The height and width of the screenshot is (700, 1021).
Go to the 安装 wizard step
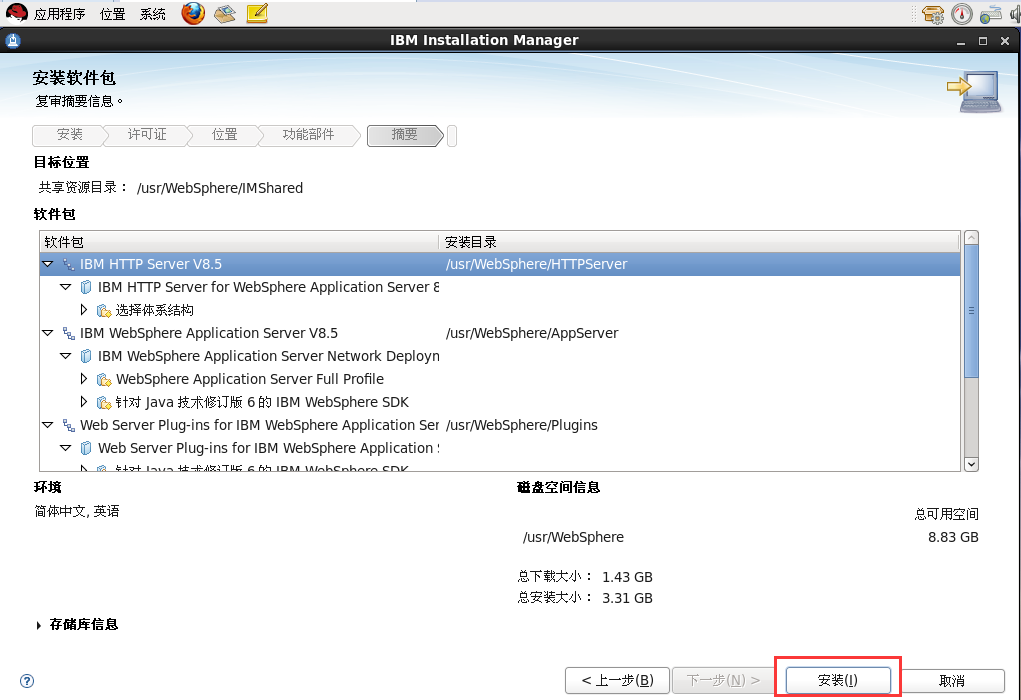69,135
